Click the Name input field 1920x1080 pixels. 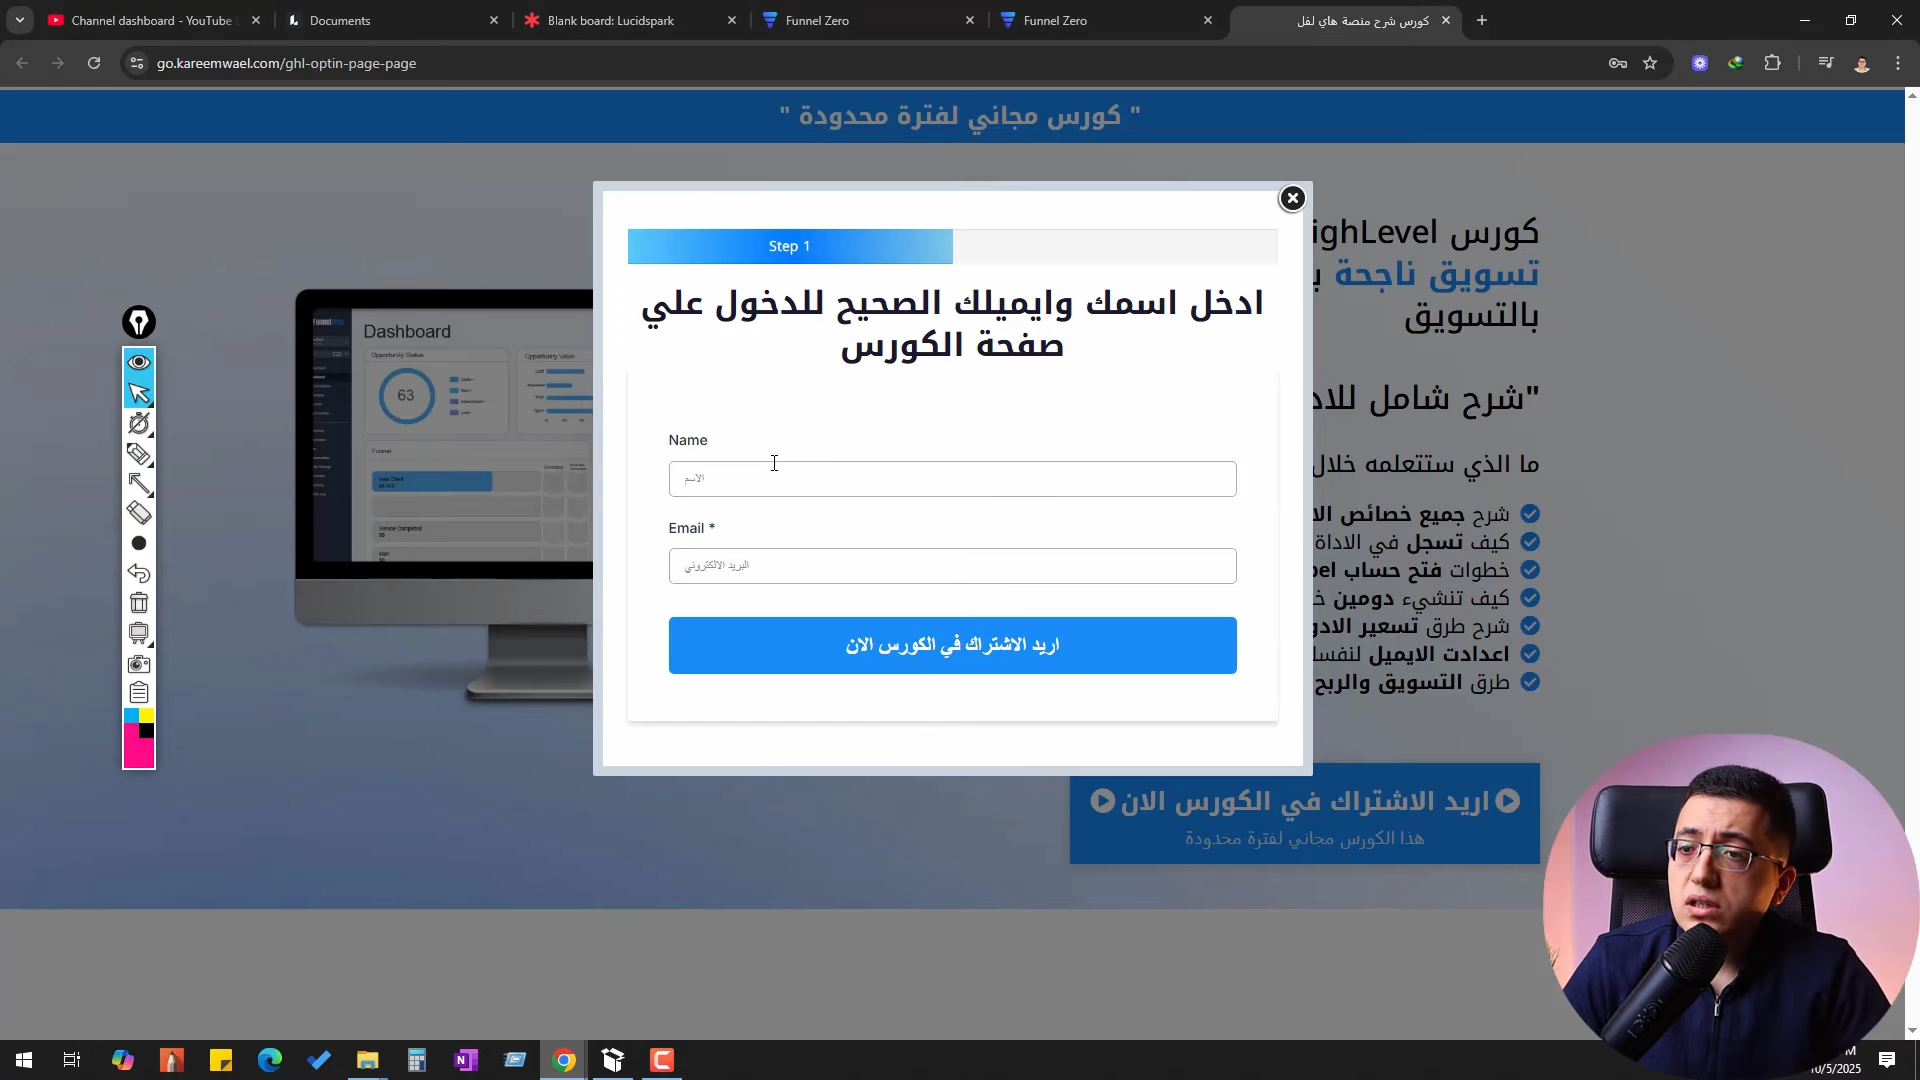coord(952,479)
